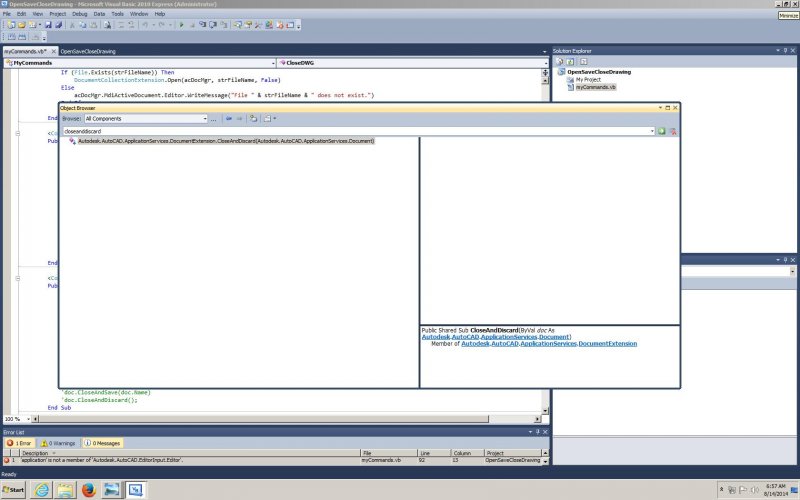Click the Clear Search icon in Object Browser
Image resolution: width=800 pixels, height=500 pixels.
click(673, 131)
